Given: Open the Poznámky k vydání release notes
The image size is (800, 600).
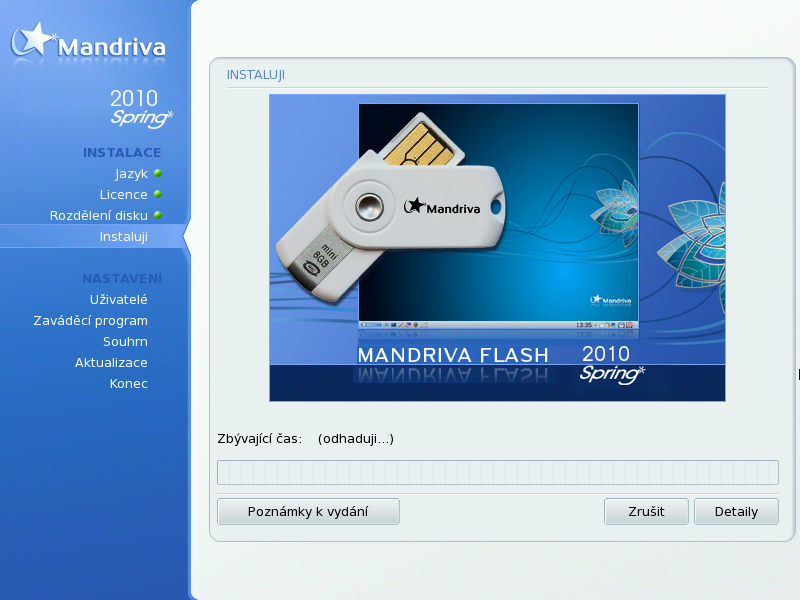Looking at the screenshot, I should (308, 511).
